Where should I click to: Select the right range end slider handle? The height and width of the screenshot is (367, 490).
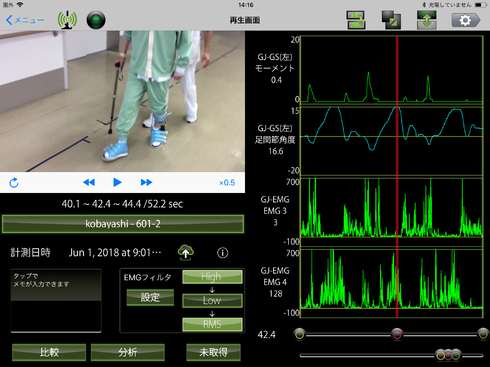(483, 334)
